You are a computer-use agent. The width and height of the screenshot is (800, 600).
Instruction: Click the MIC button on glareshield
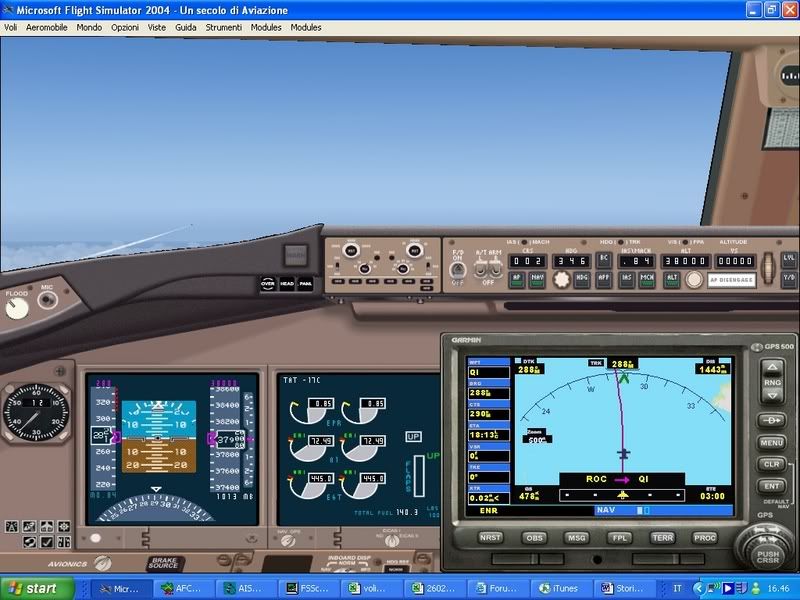tap(47, 301)
